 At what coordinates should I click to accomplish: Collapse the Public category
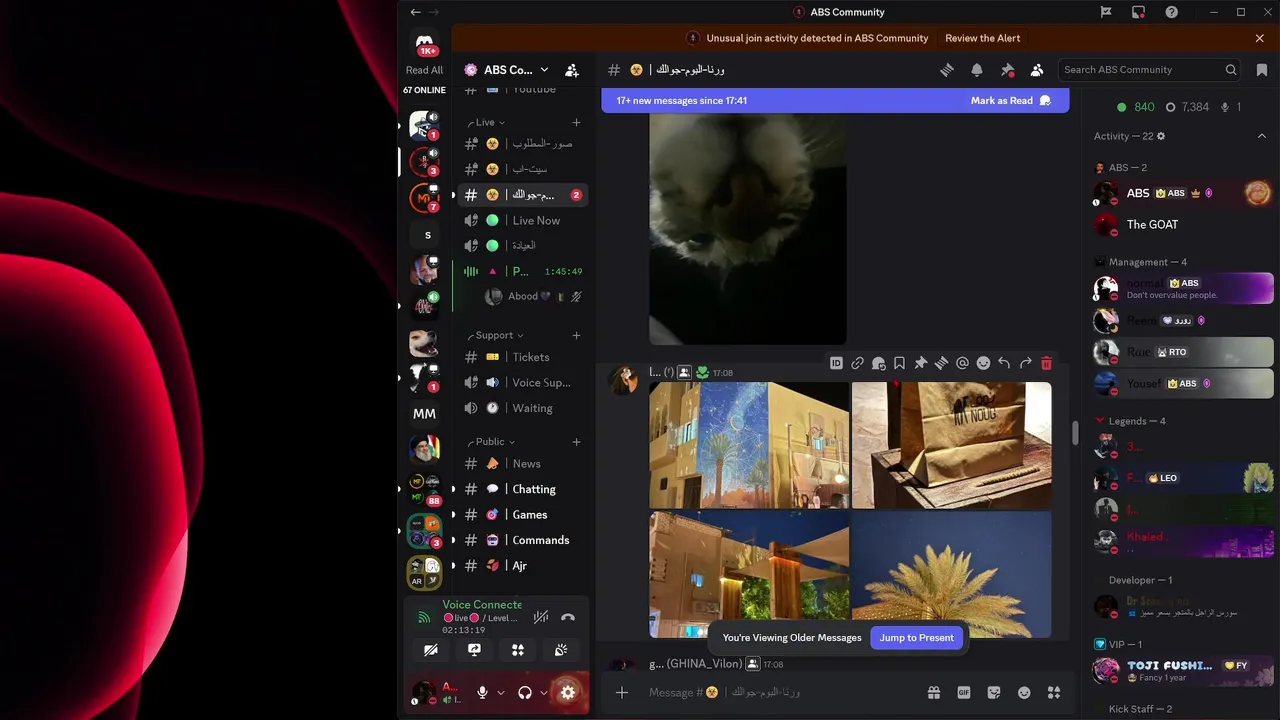[490, 441]
